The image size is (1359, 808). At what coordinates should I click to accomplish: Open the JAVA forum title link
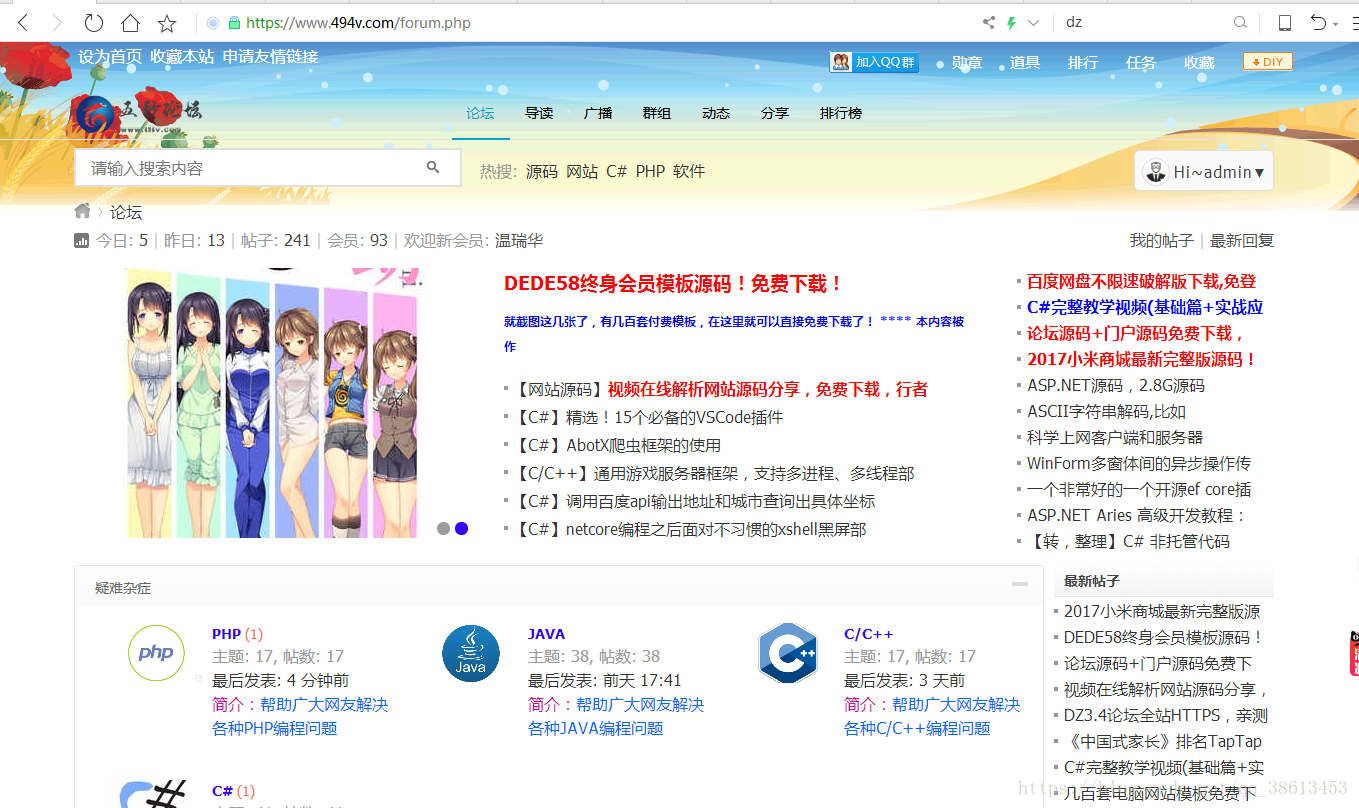pyautogui.click(x=546, y=634)
